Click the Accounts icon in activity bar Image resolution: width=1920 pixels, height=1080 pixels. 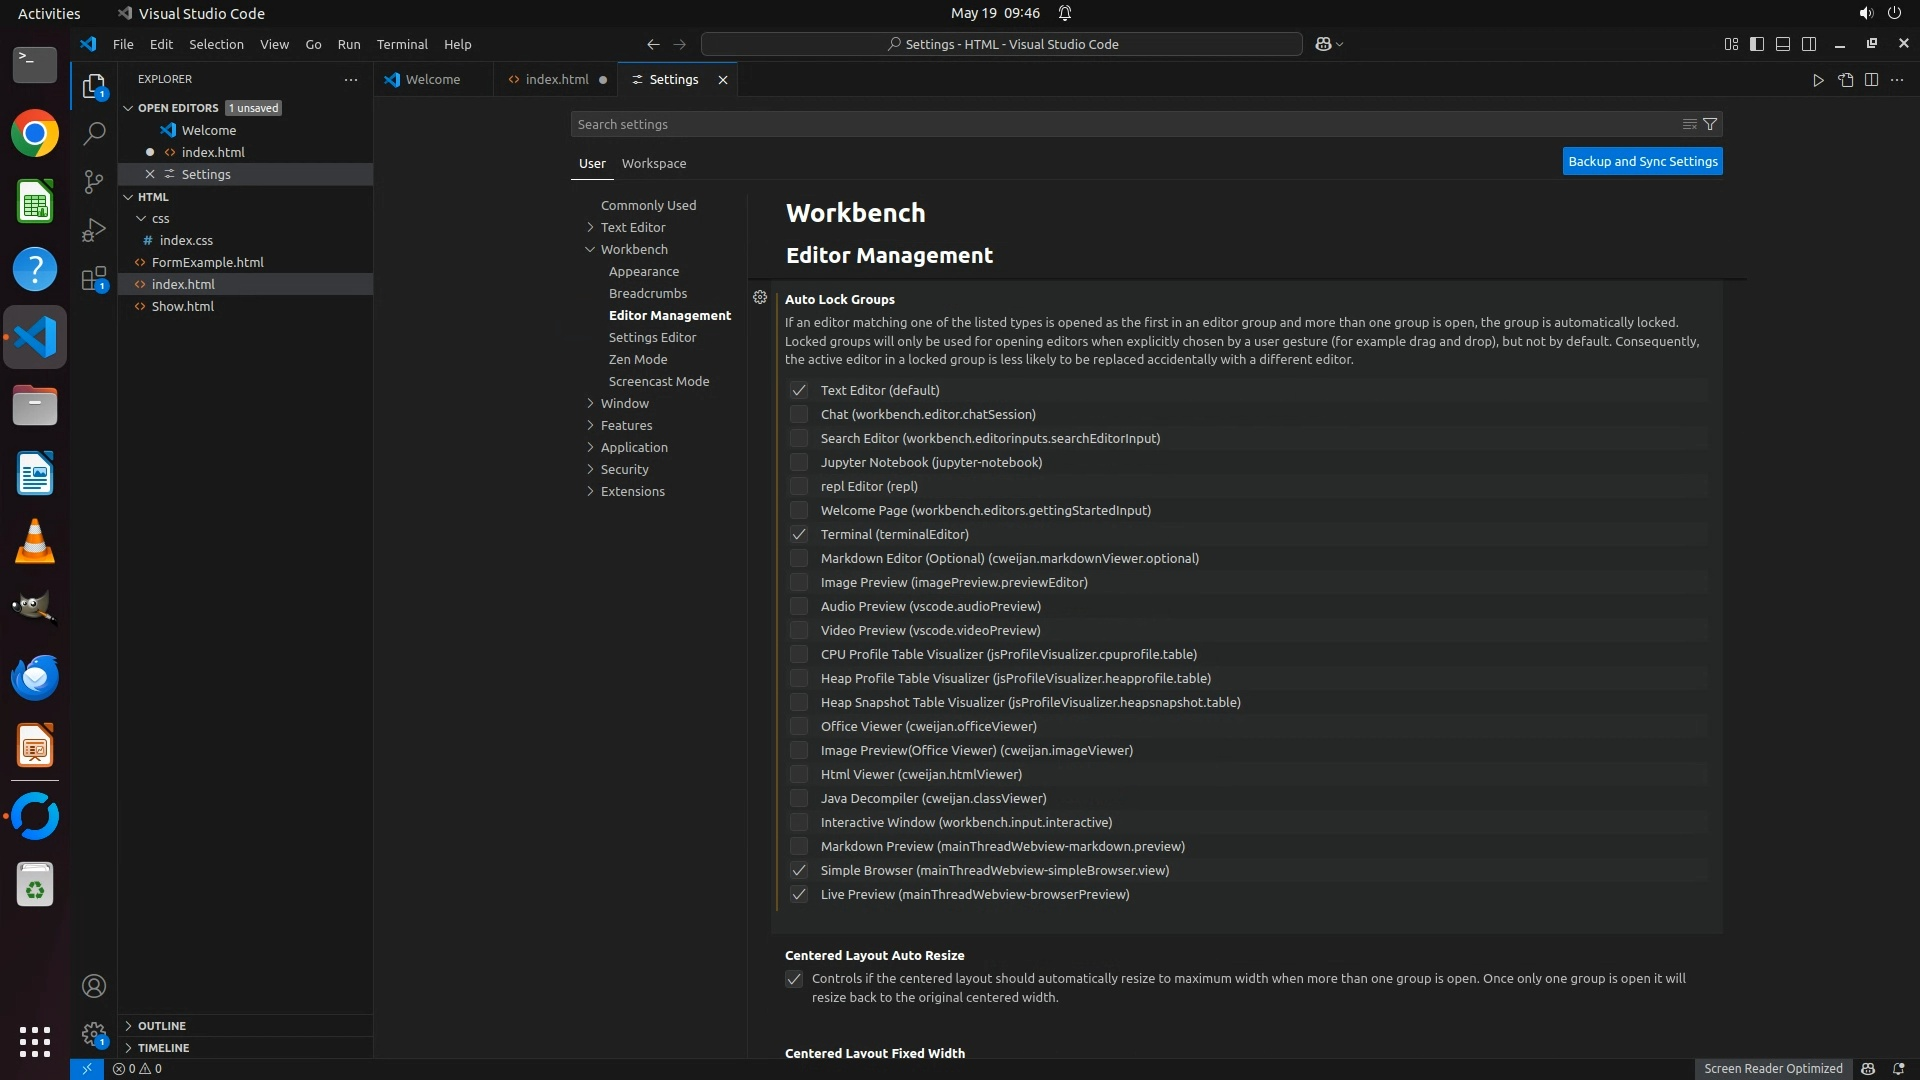coord(94,986)
